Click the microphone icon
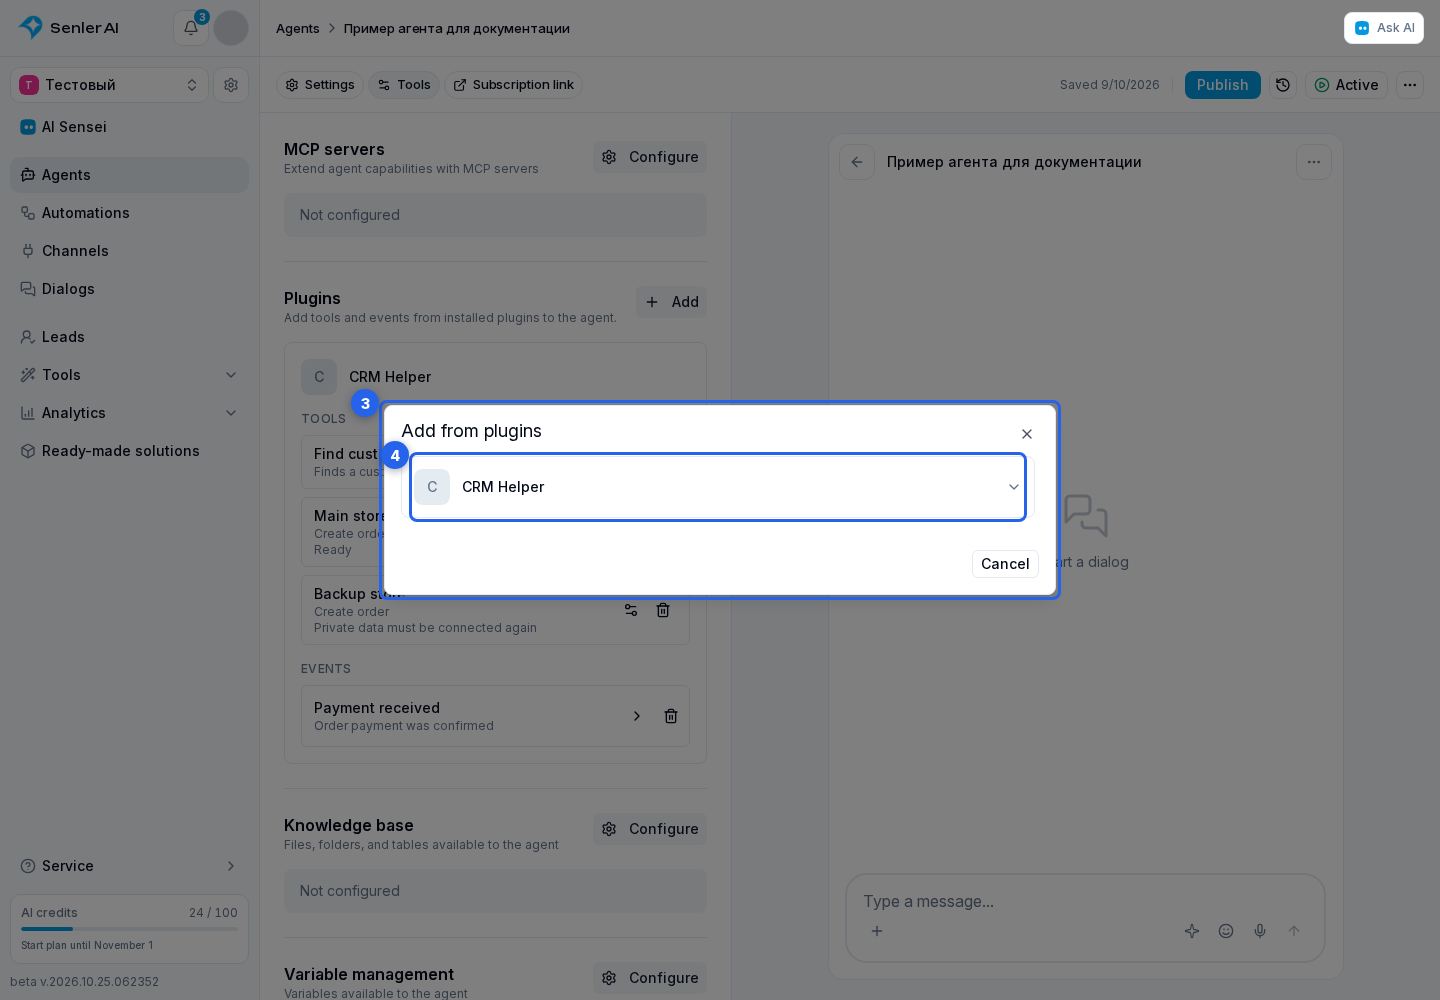The image size is (1440, 1000). [1260, 931]
